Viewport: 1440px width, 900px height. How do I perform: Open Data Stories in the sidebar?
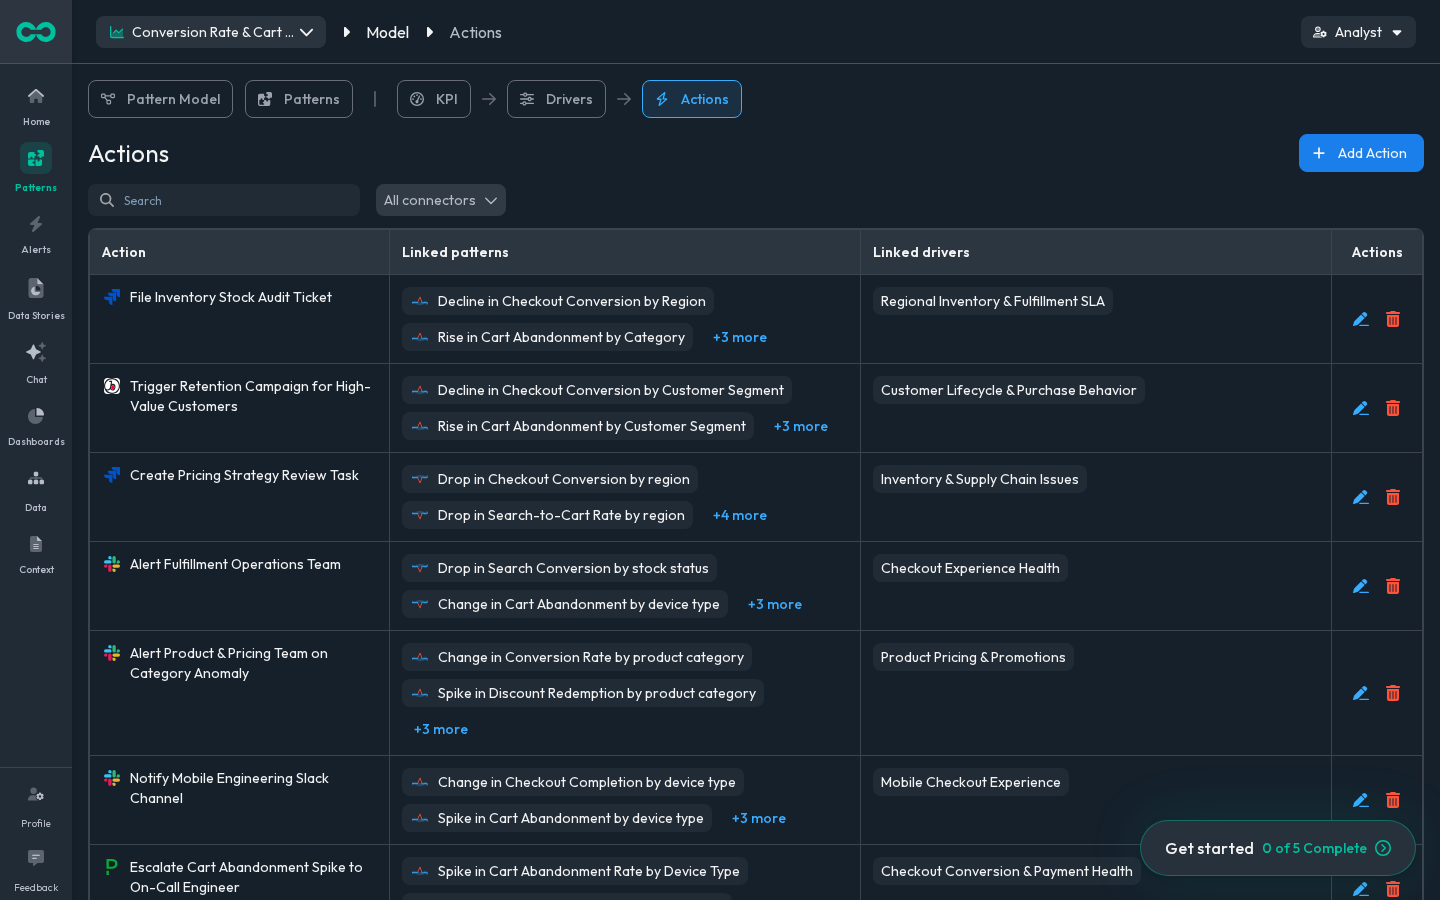tap(36, 298)
